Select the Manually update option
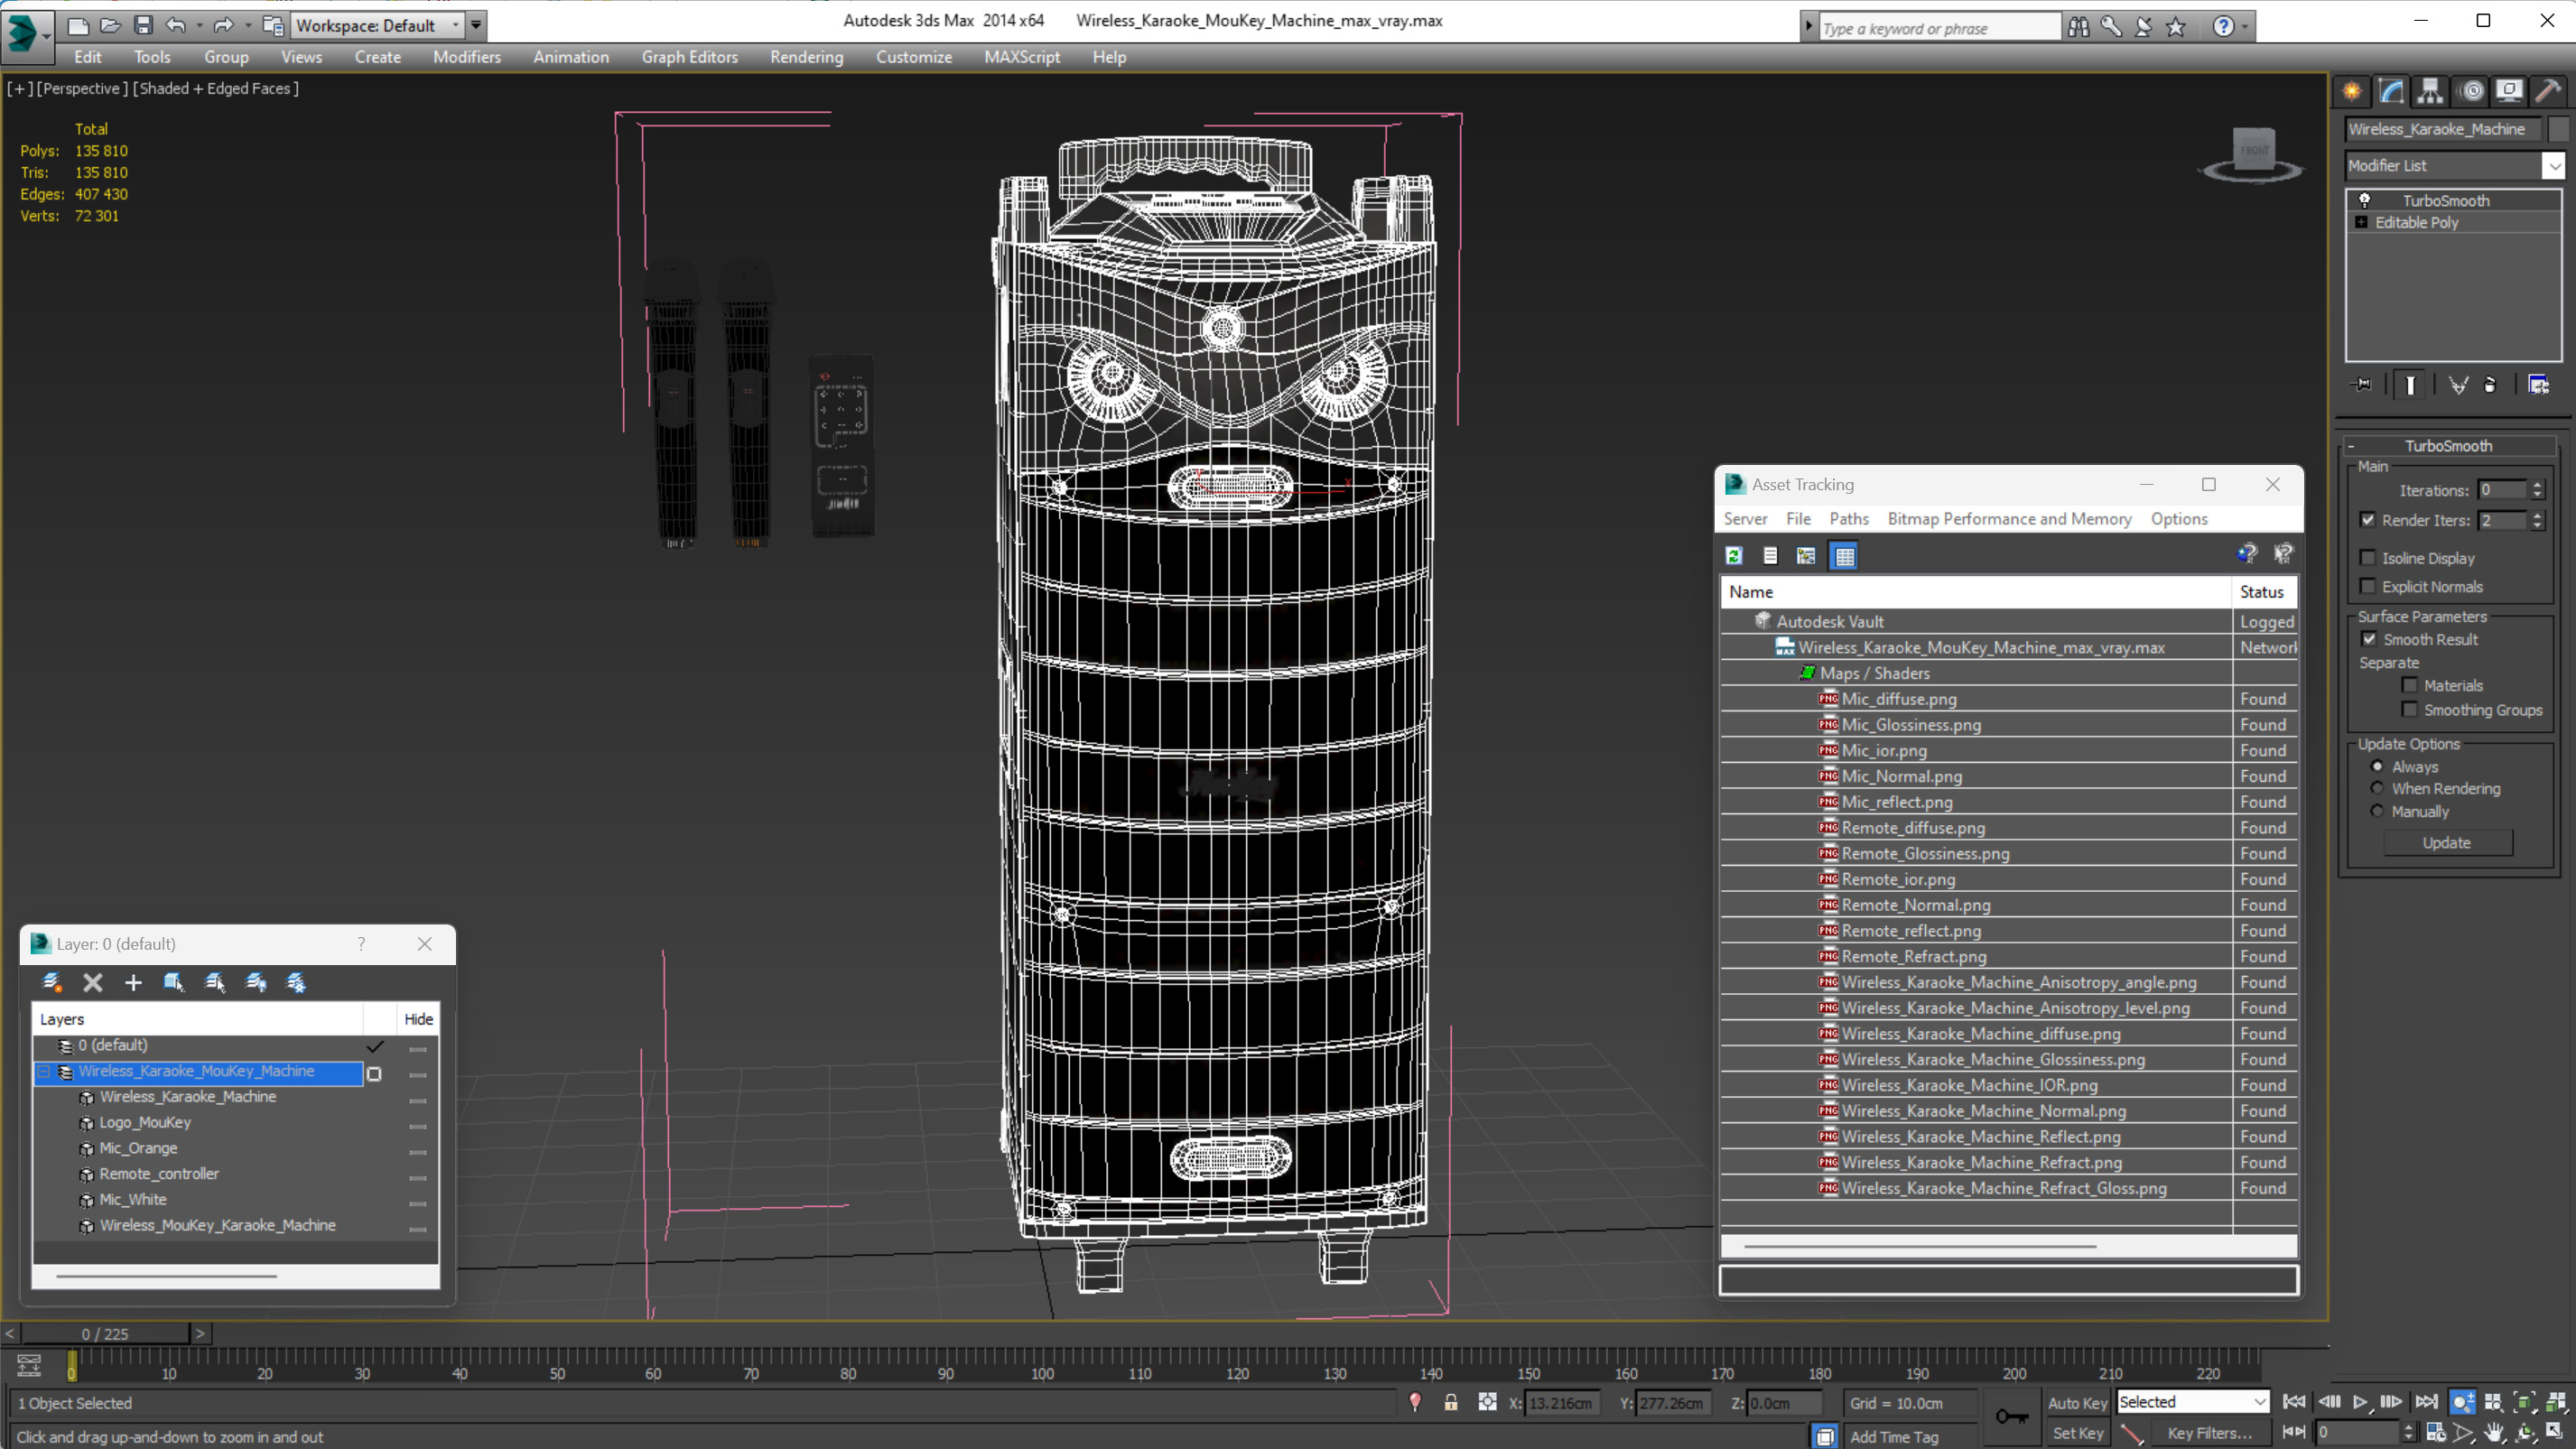The width and height of the screenshot is (2576, 1449). point(2377,811)
